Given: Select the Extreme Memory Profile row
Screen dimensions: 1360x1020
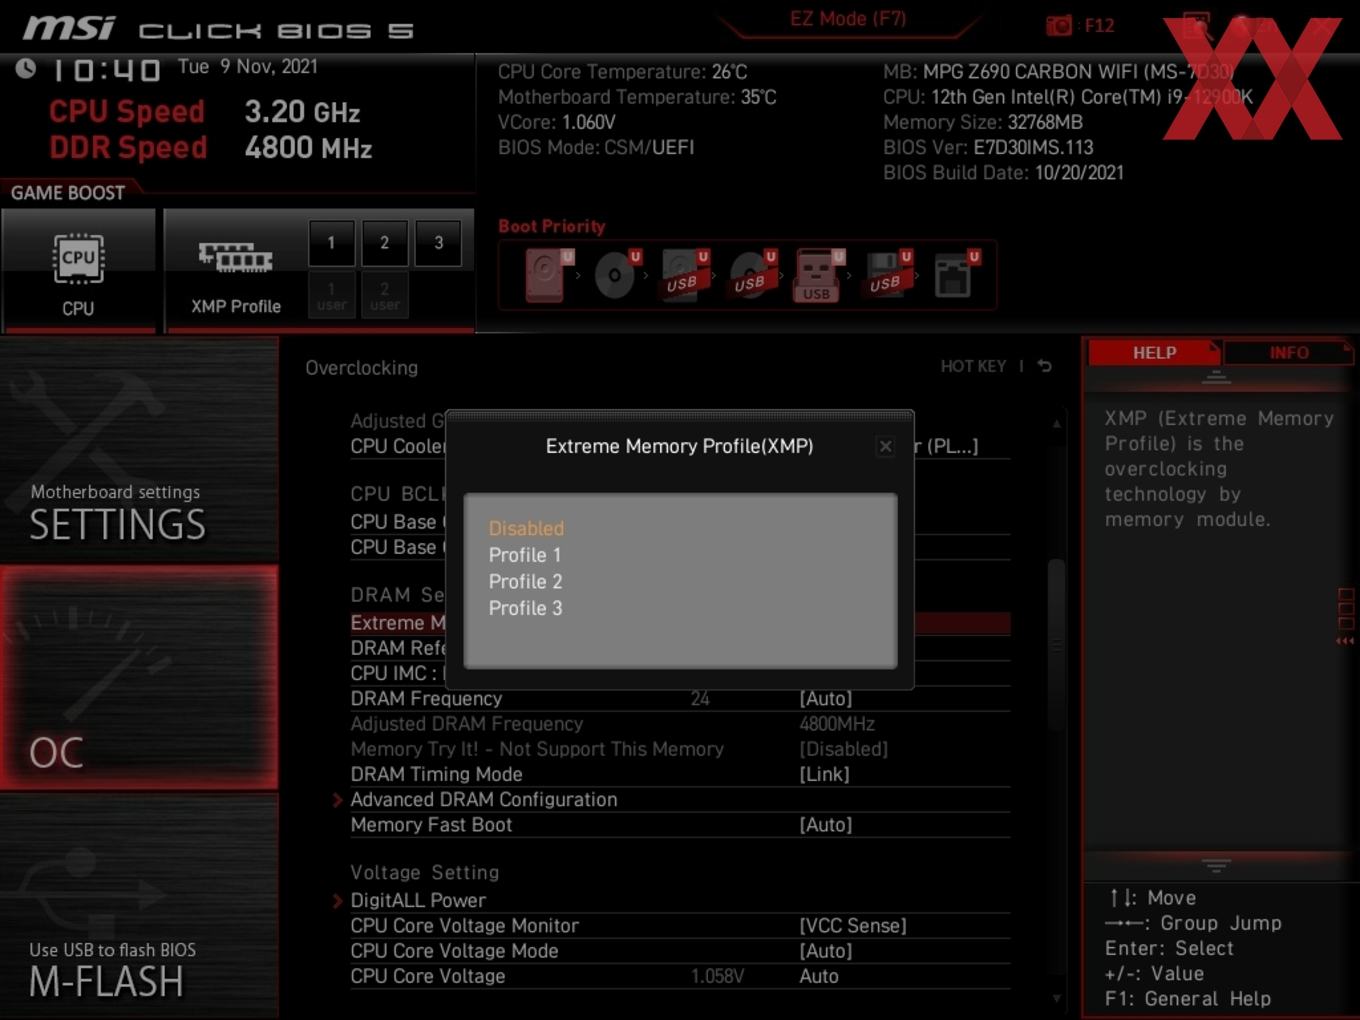Looking at the screenshot, I should click(x=680, y=623).
